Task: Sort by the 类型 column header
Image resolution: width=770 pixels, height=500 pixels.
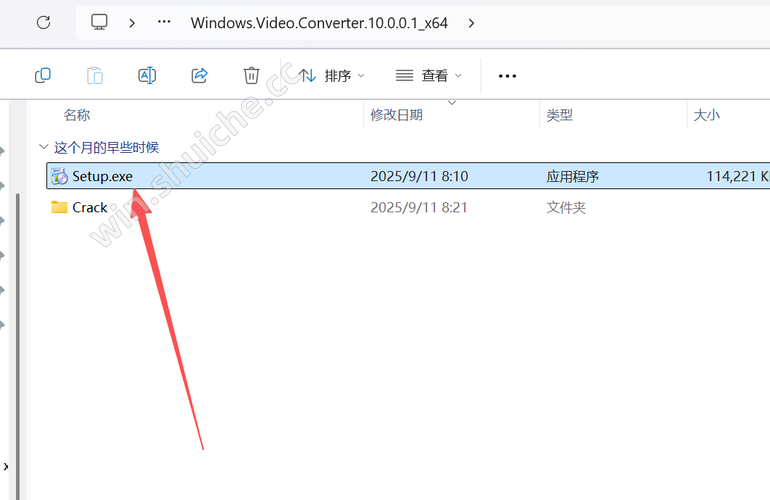Action: 560,115
